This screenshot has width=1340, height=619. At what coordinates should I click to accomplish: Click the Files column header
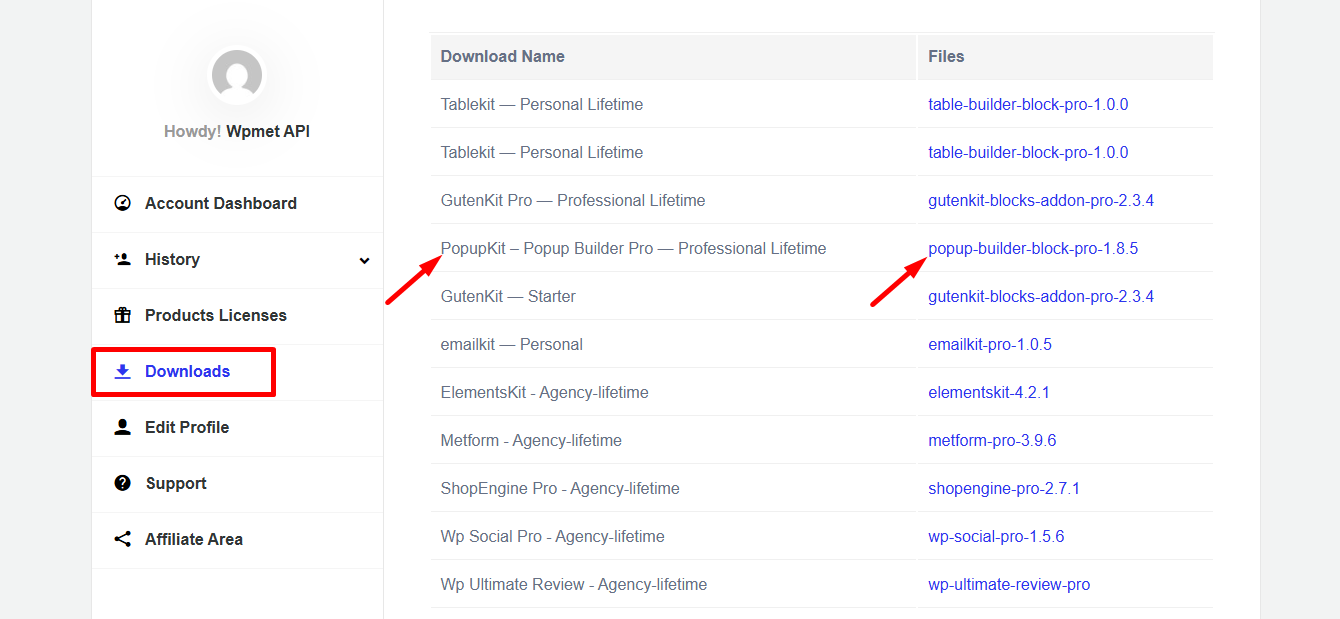point(945,56)
